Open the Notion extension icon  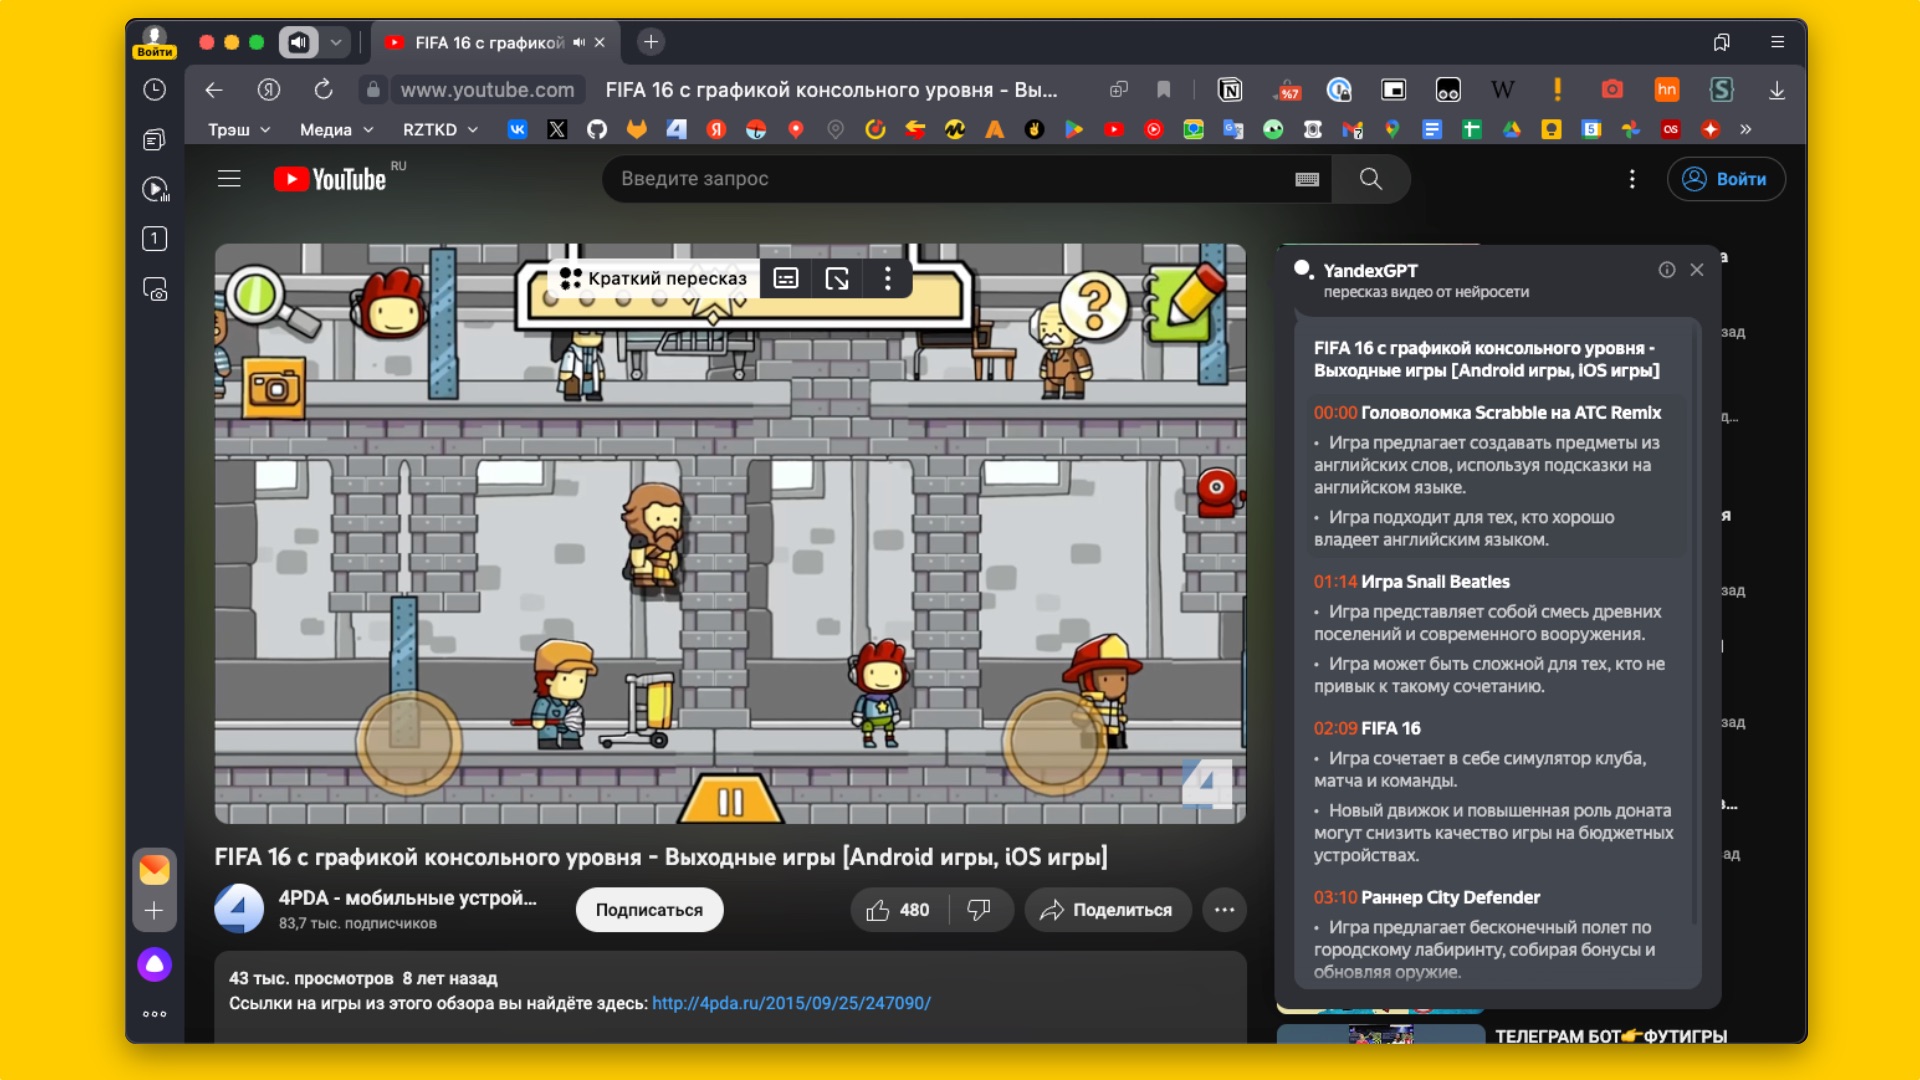(1230, 90)
